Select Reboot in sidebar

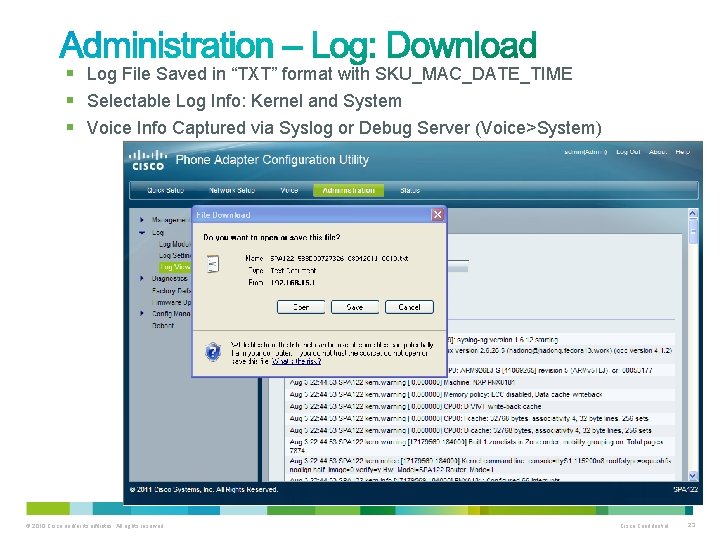tap(163, 325)
